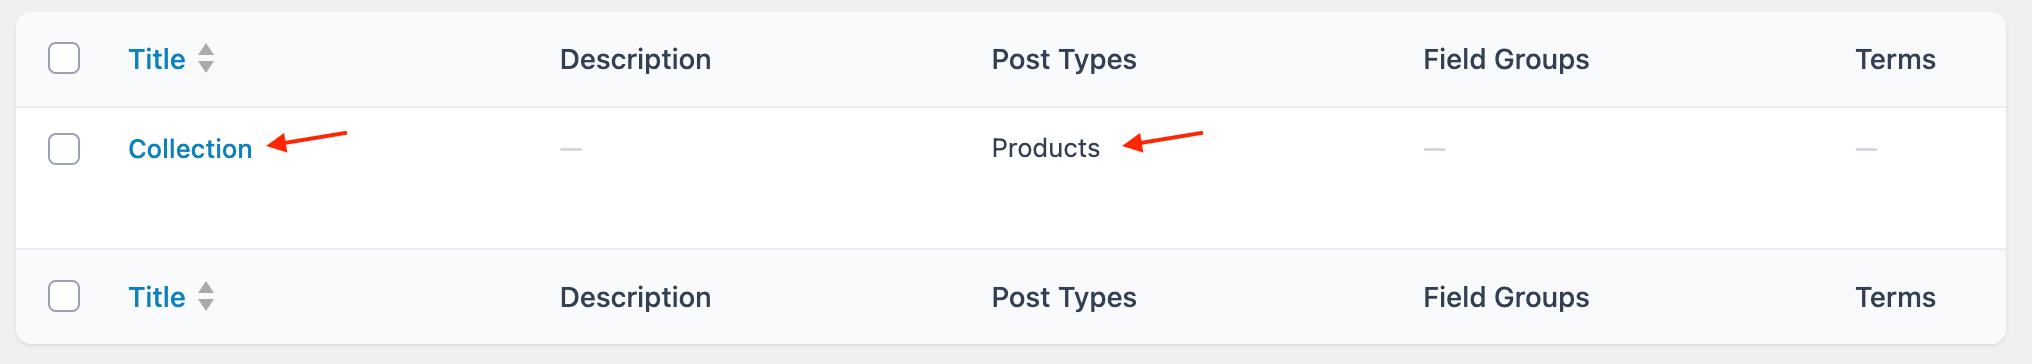Viewport: 2032px width, 364px height.
Task: Sort by the Title link in the top header
Action: click(157, 59)
